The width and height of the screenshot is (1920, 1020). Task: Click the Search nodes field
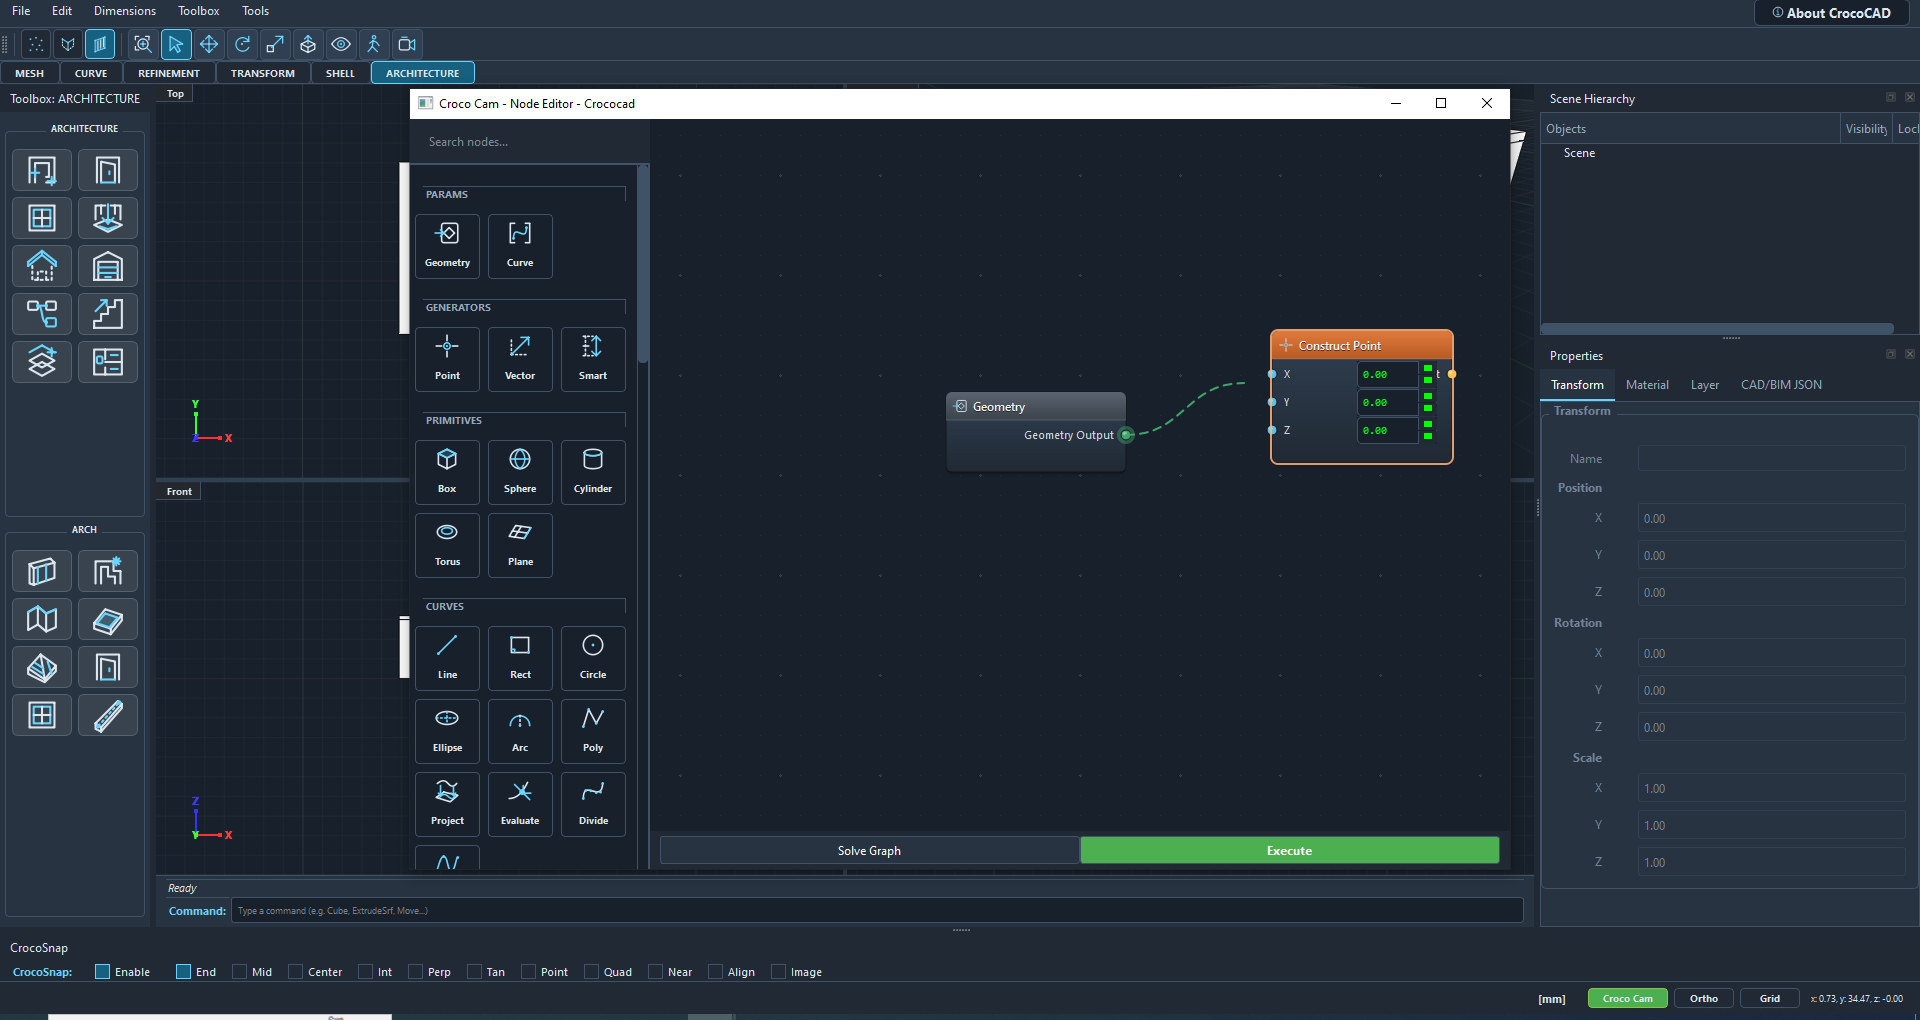click(x=530, y=142)
